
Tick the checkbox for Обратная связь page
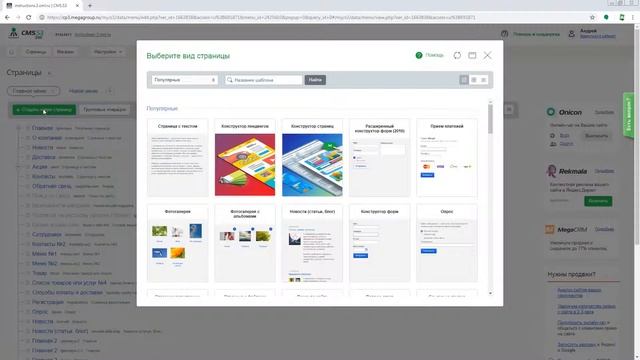(28, 186)
